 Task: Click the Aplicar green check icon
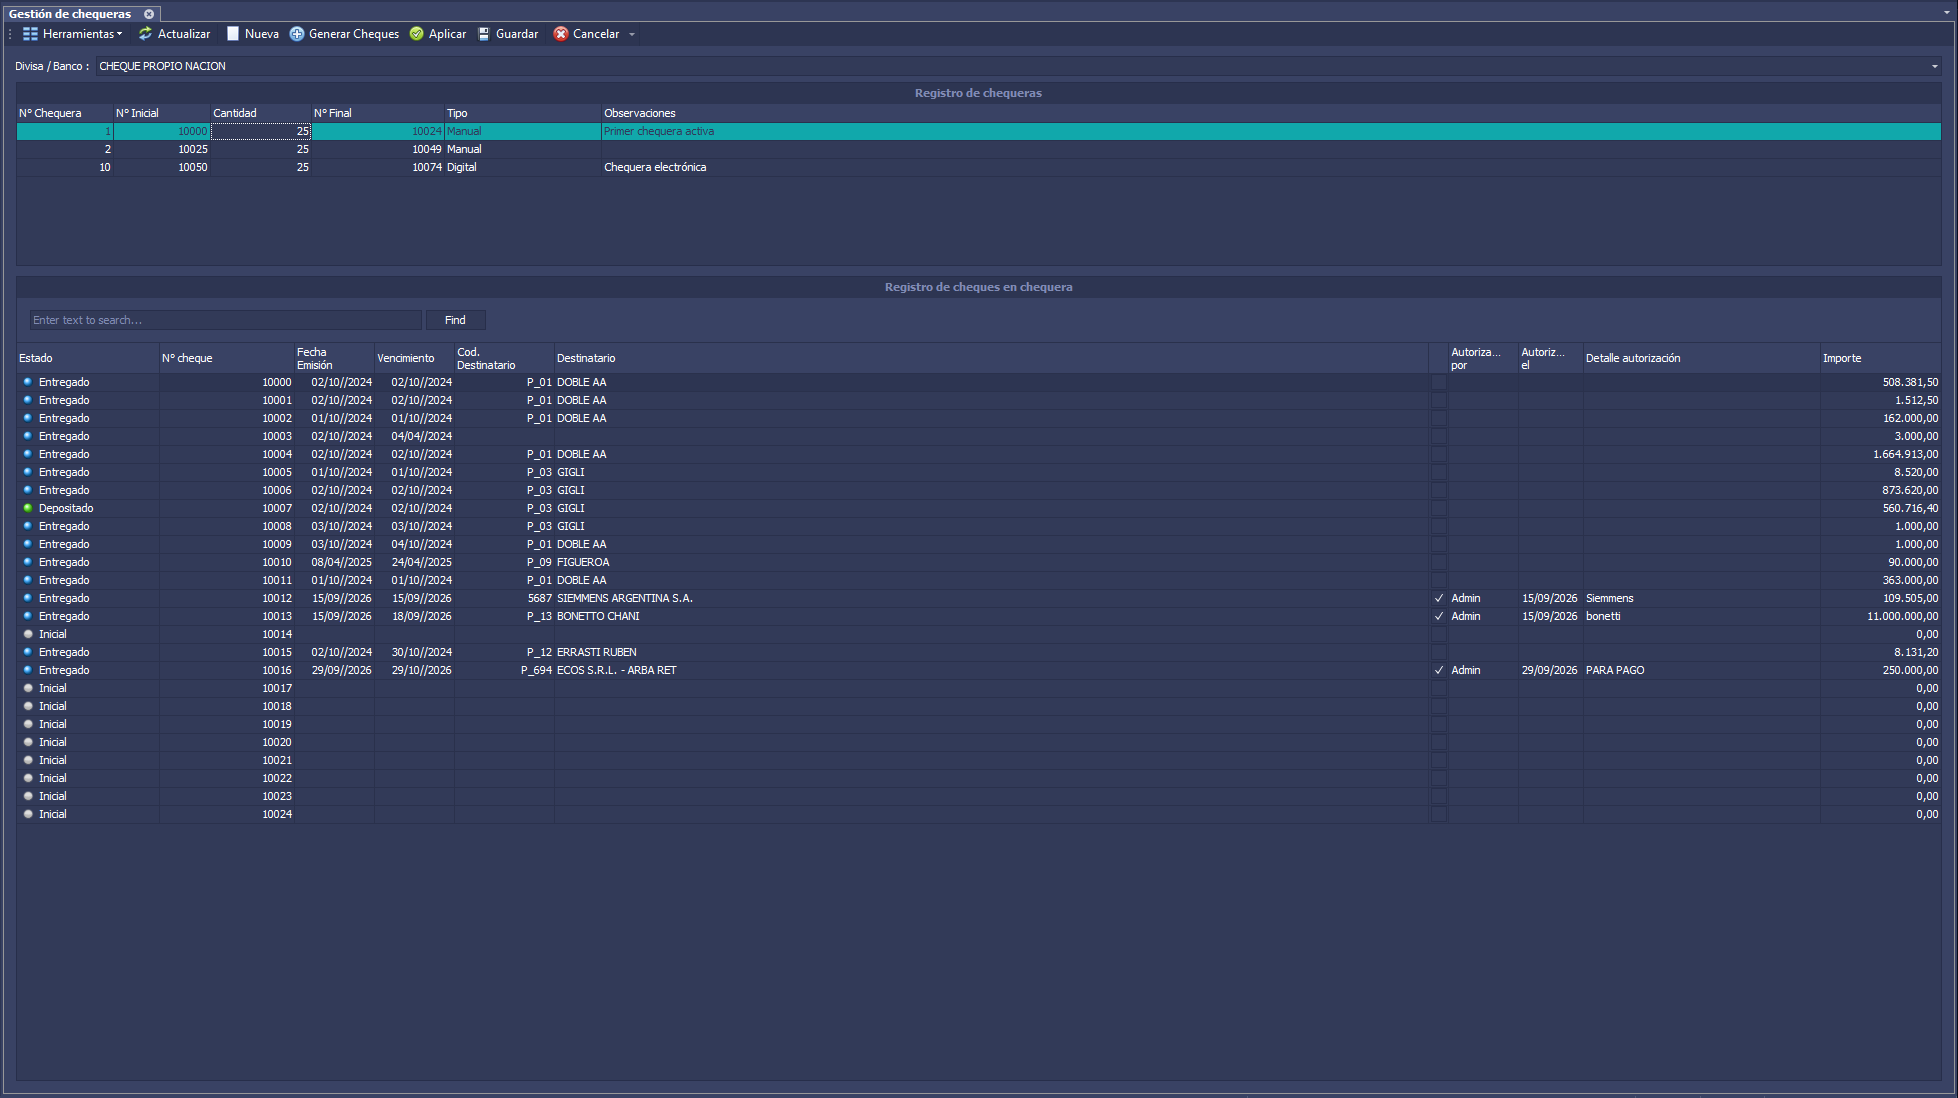point(417,34)
